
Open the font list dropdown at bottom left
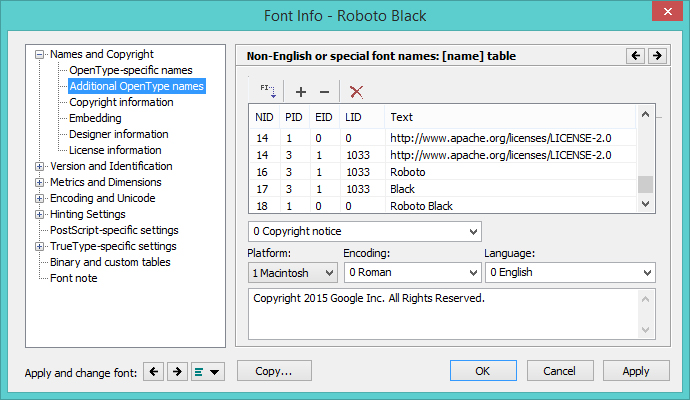[209, 372]
